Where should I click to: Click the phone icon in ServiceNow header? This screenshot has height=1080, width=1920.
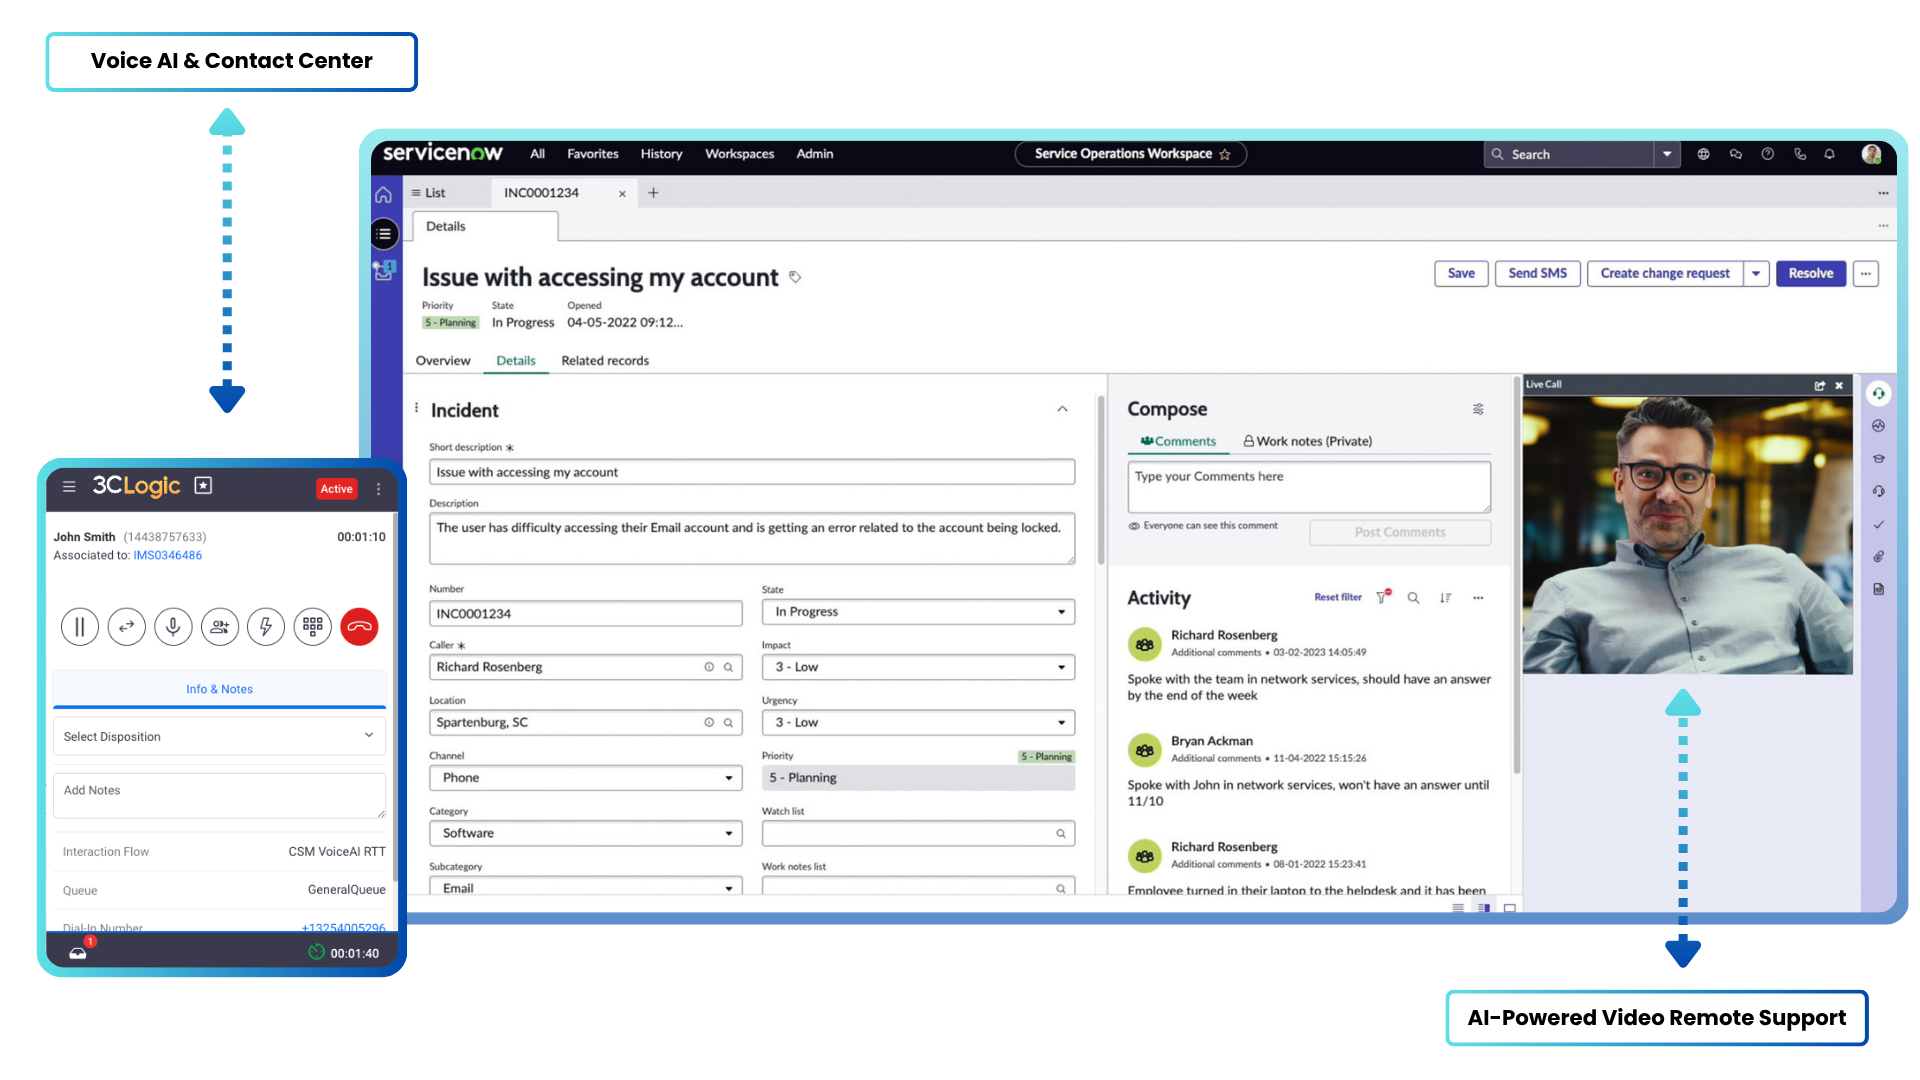coord(1800,154)
